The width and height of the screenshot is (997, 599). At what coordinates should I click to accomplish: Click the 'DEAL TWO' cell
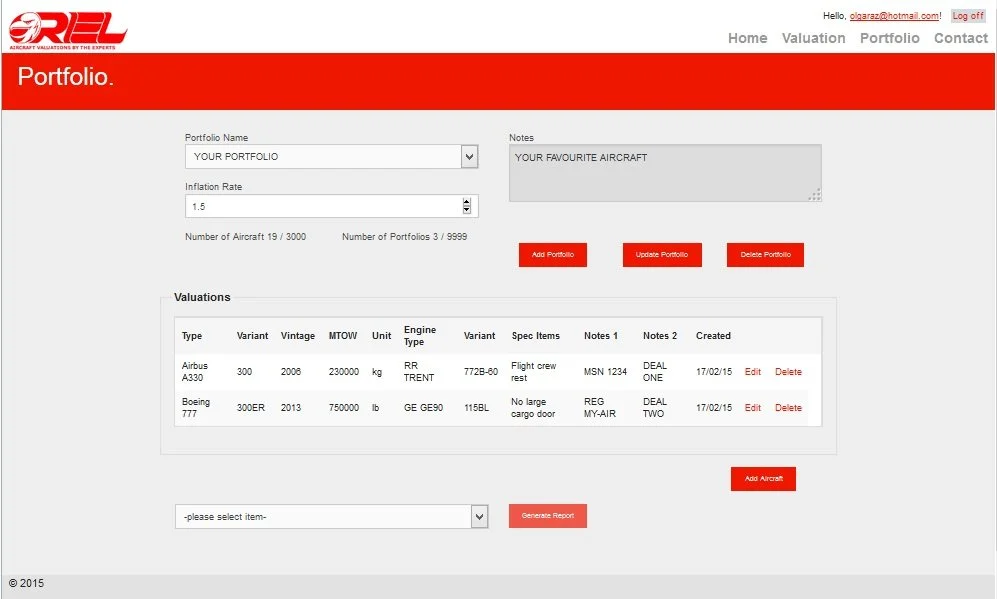[x=655, y=408]
